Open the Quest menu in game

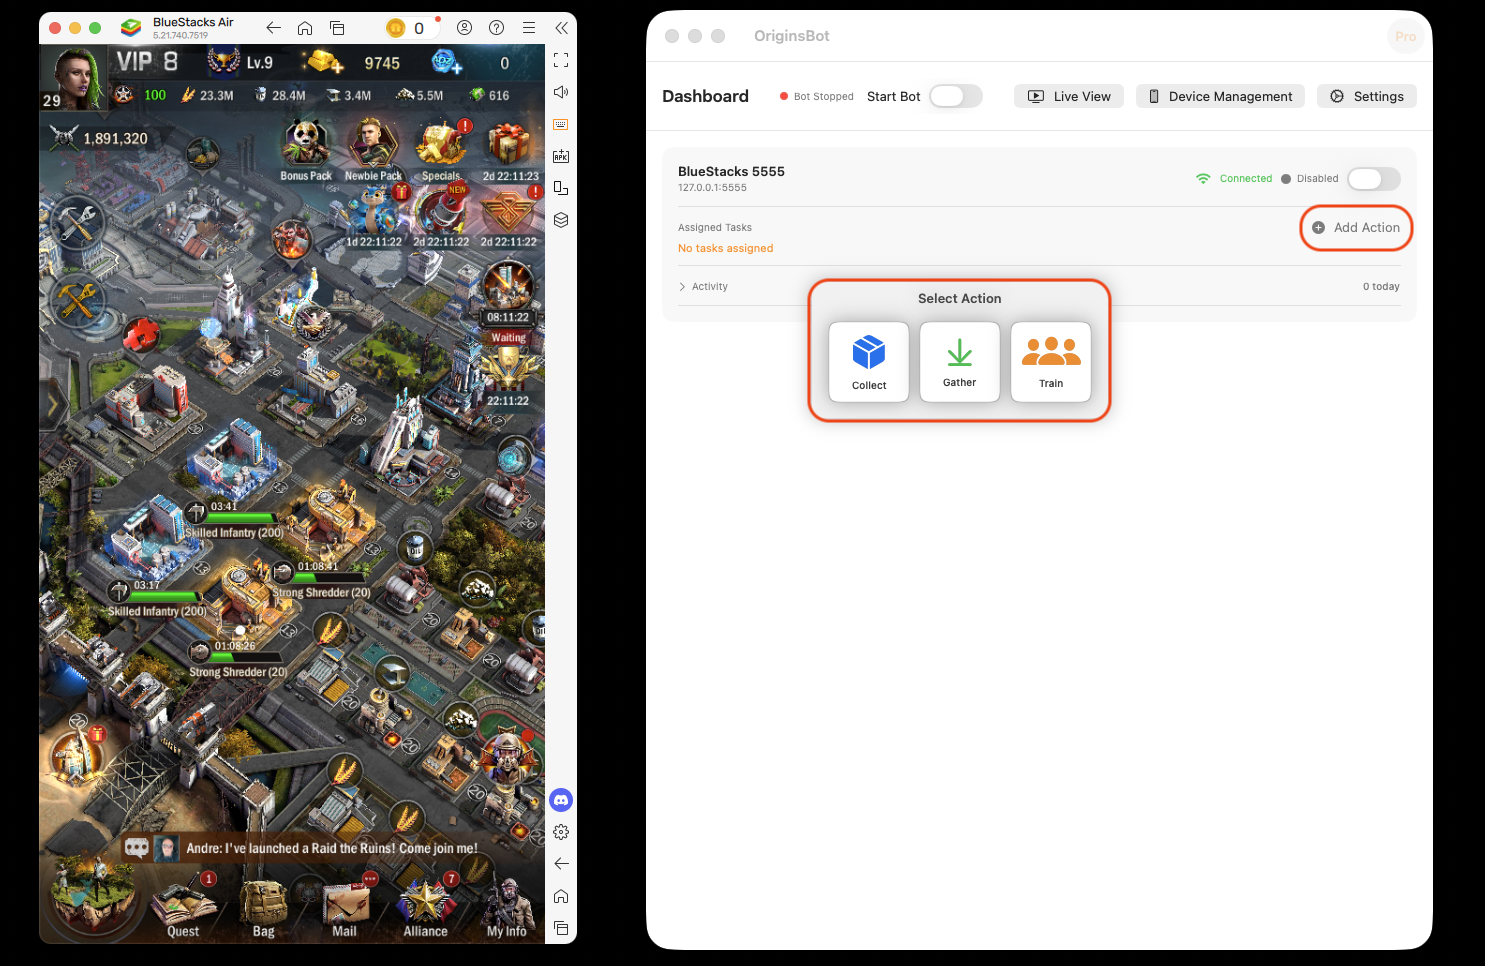(x=183, y=908)
